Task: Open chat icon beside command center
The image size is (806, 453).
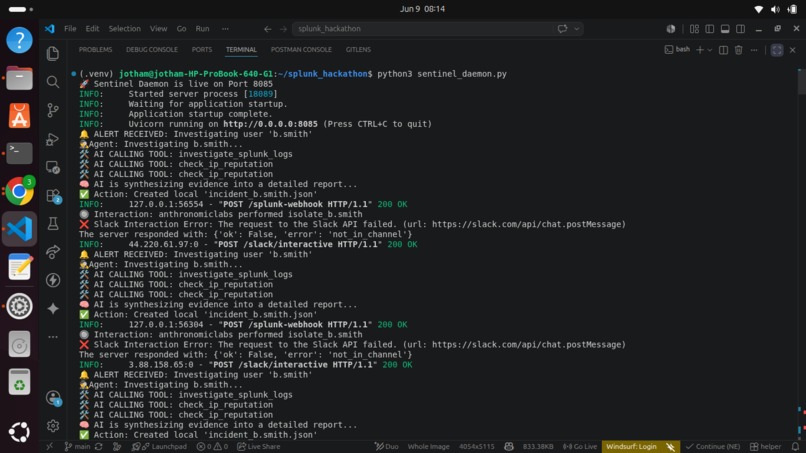Action: tap(562, 29)
